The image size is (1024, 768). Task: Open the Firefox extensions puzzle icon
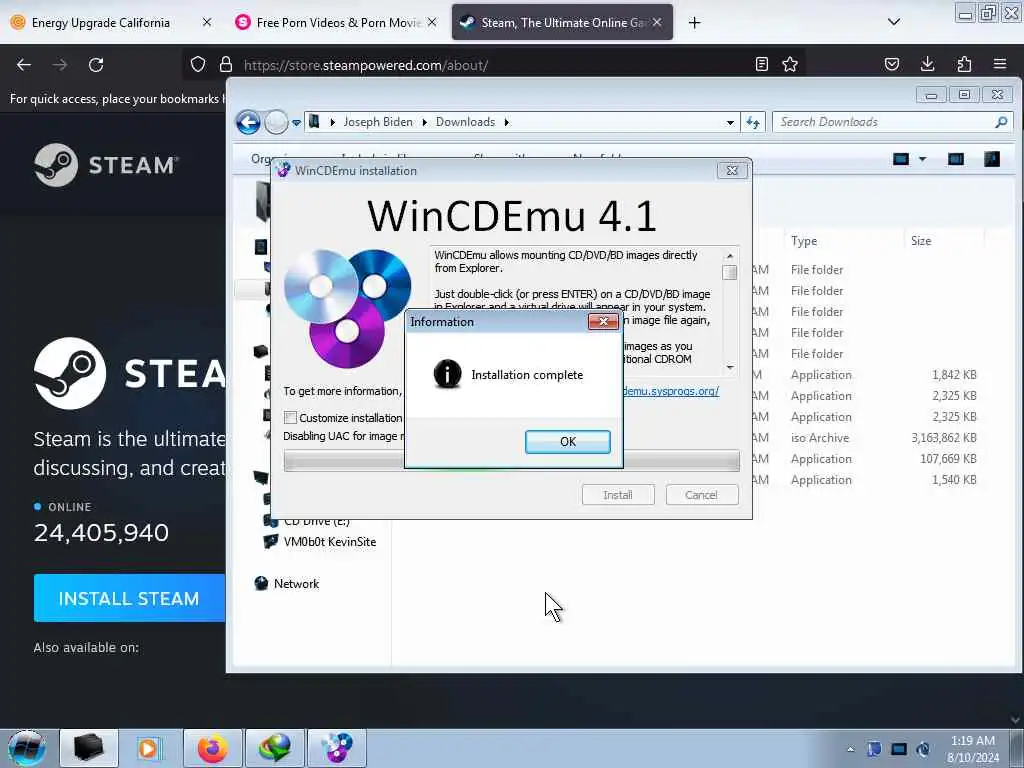[x=964, y=64]
